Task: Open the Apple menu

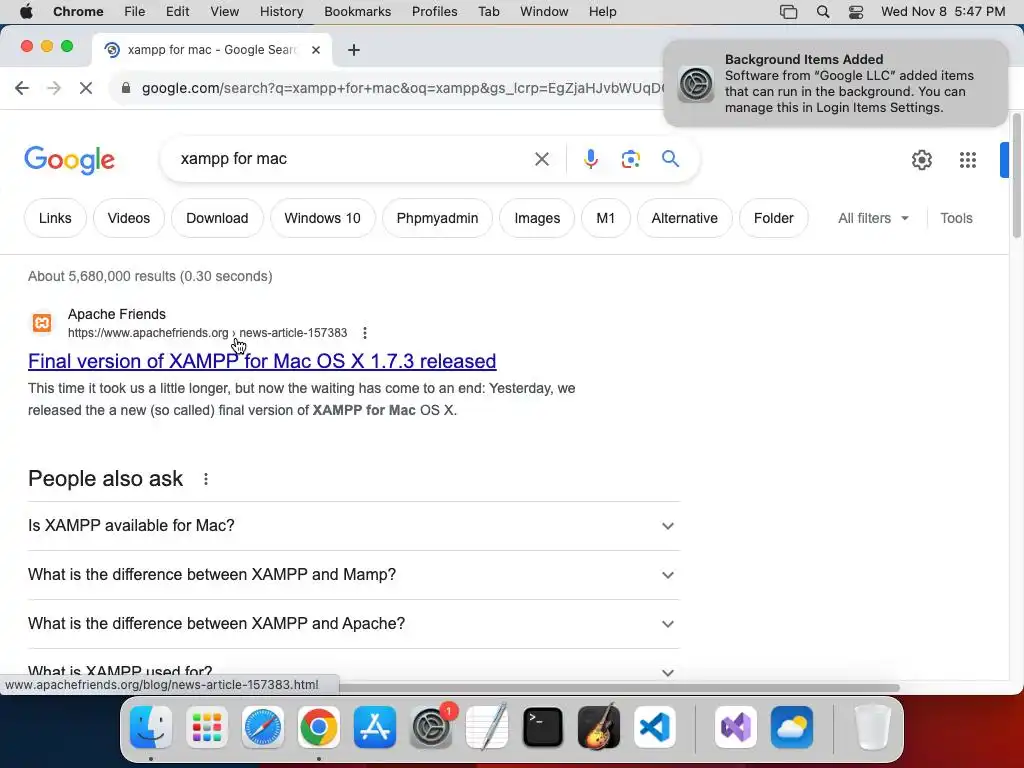Action: click(x=26, y=12)
